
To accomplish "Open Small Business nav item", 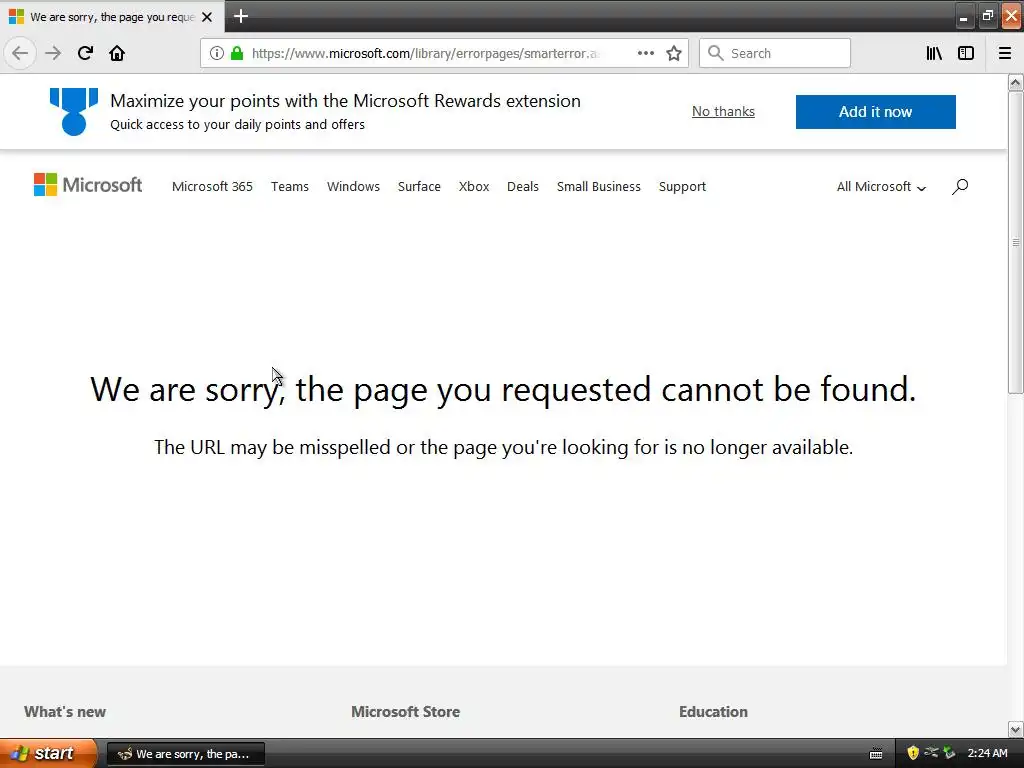I will [x=599, y=187].
